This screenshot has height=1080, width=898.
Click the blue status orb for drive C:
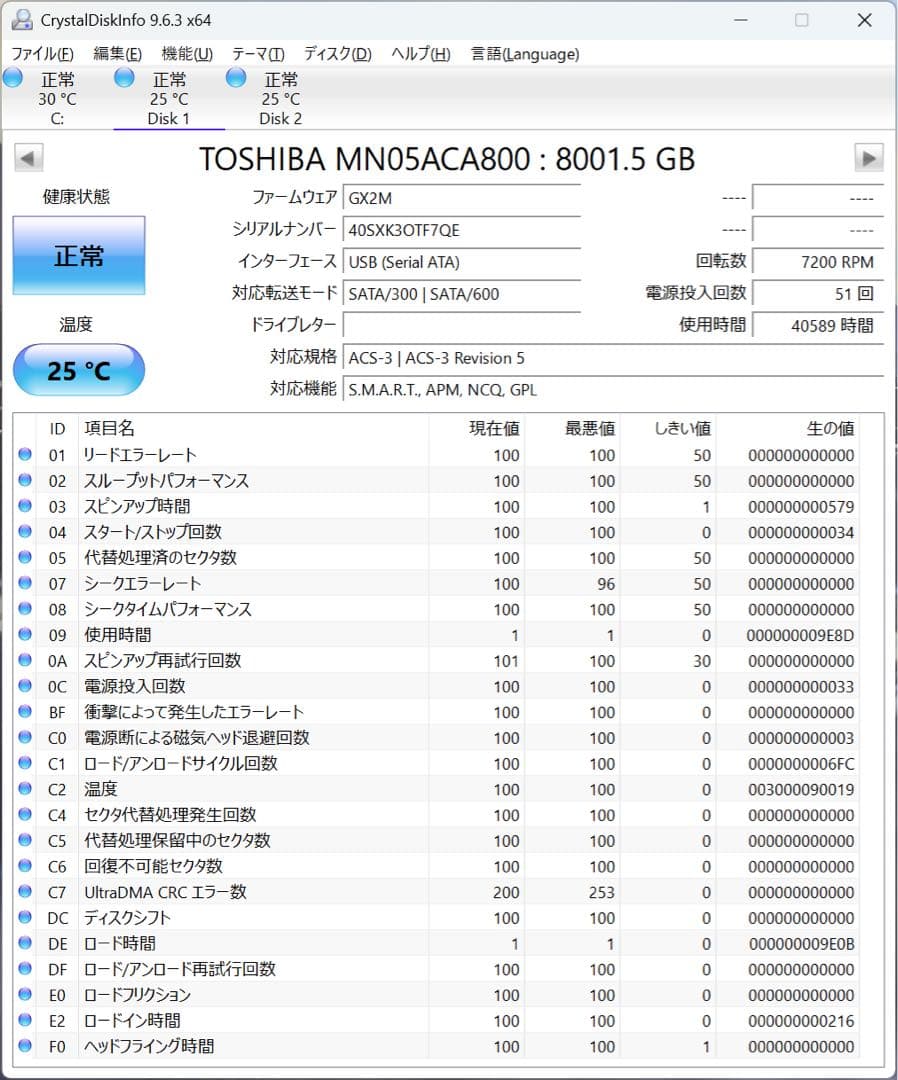(13, 78)
